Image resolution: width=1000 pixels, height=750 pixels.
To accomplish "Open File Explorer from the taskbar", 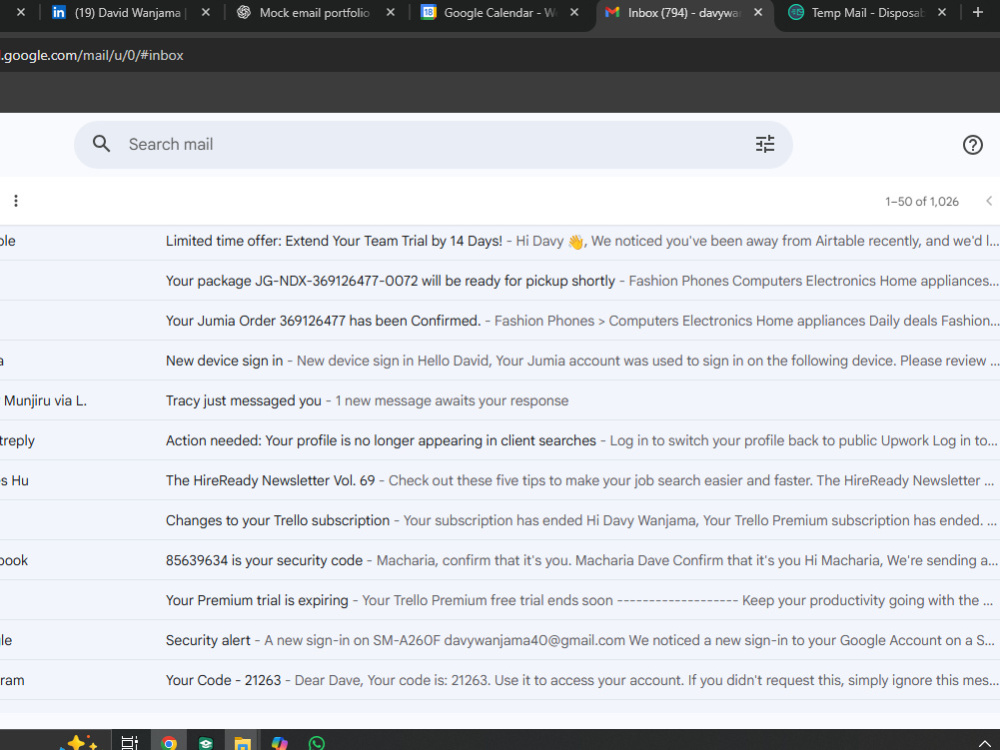I will click(x=242, y=744).
